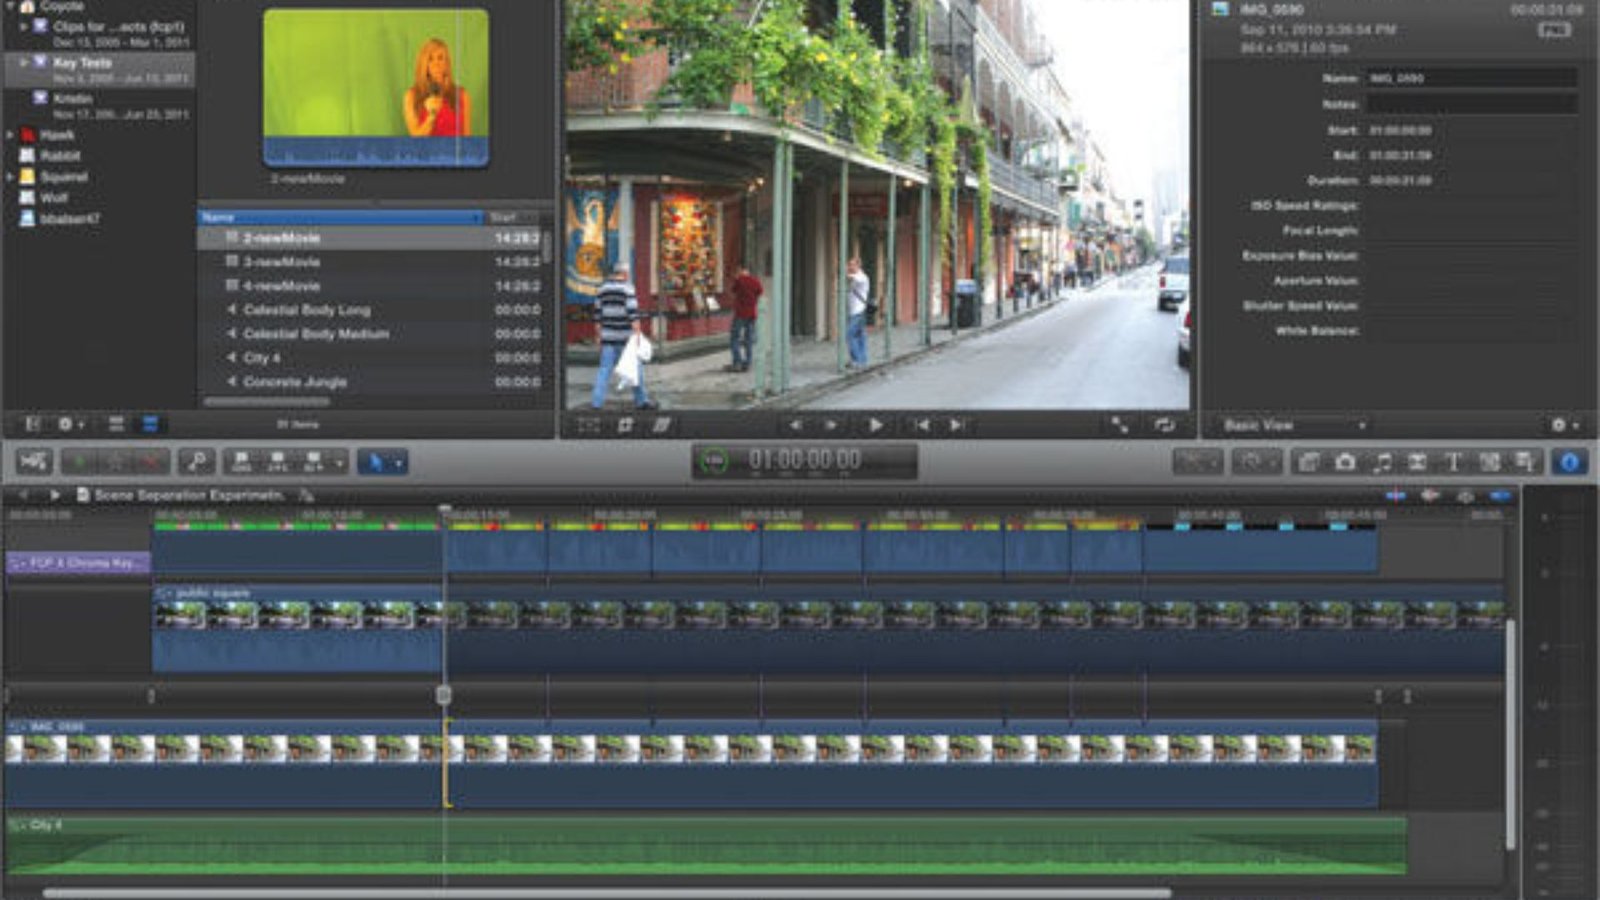
Task: Sort list by Name column header
Action: click(x=342, y=217)
